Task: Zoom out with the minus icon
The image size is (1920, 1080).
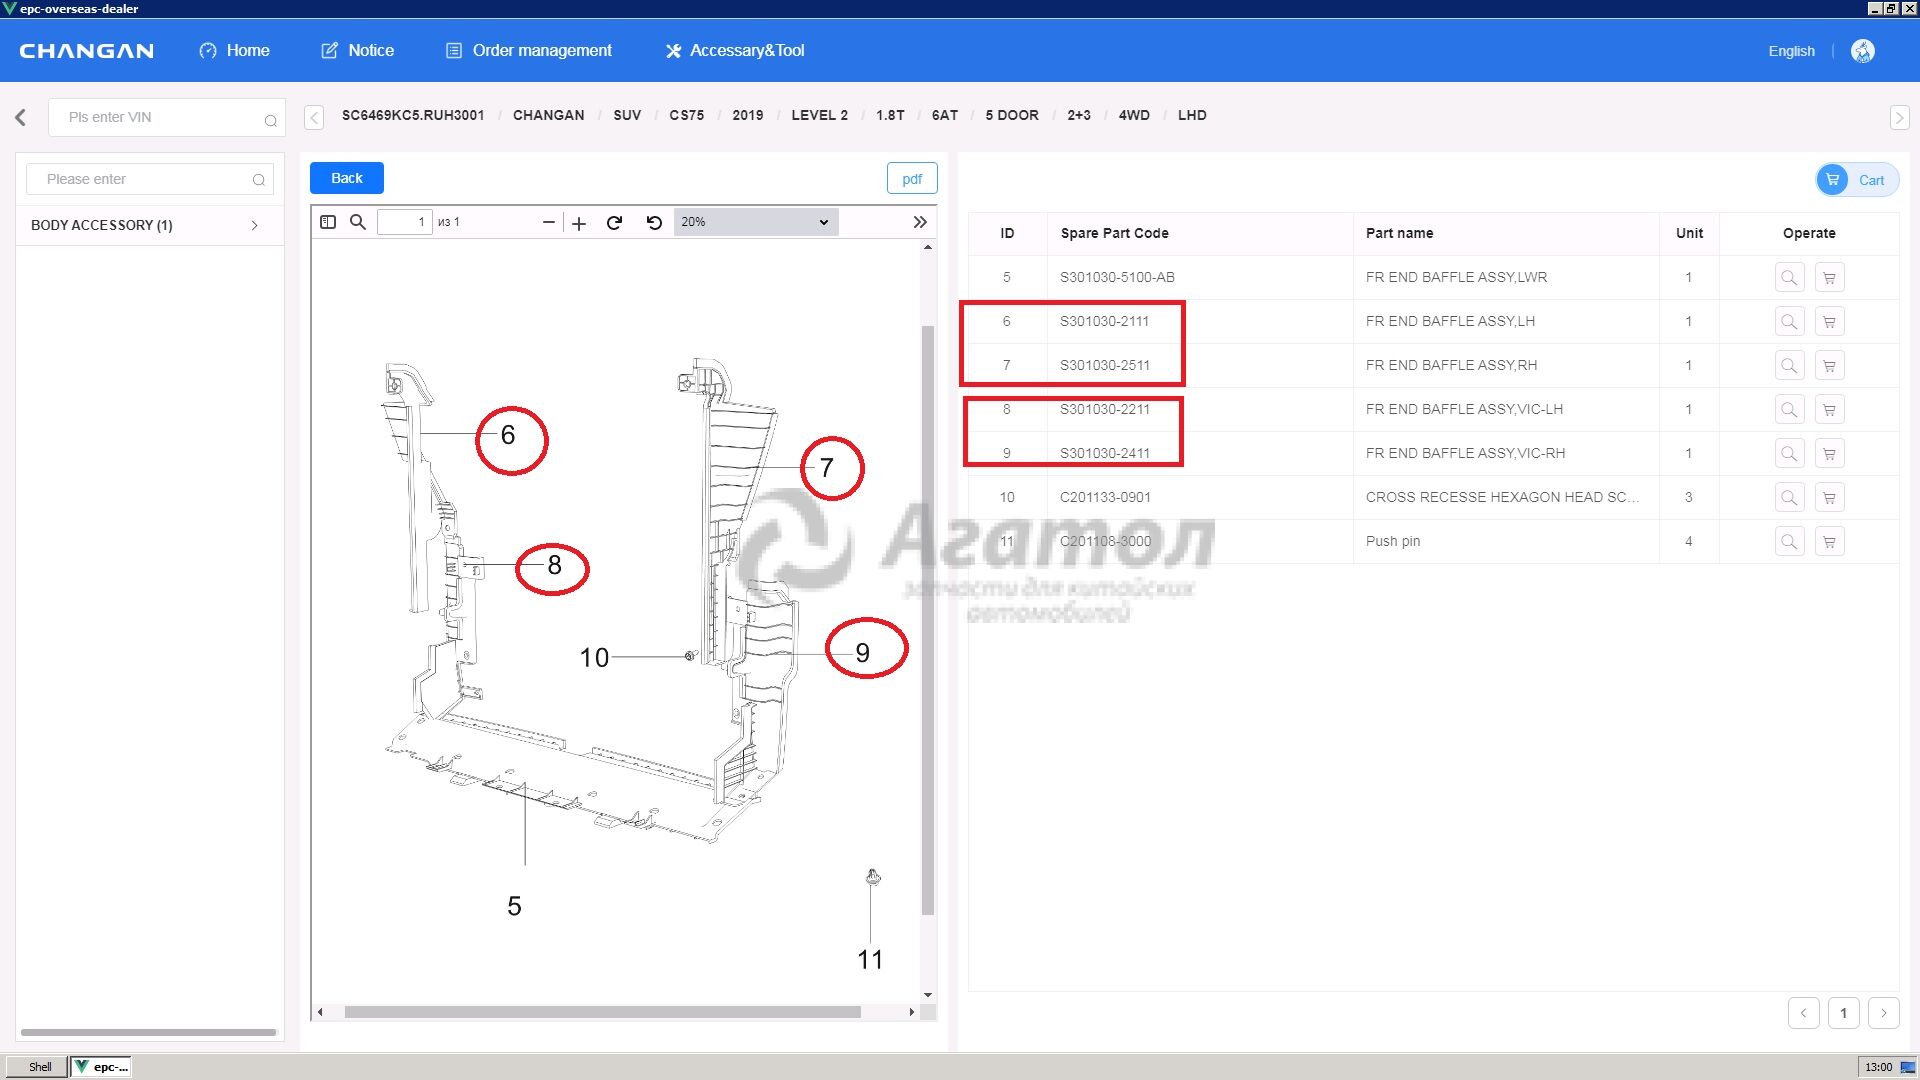Action: [x=548, y=222]
